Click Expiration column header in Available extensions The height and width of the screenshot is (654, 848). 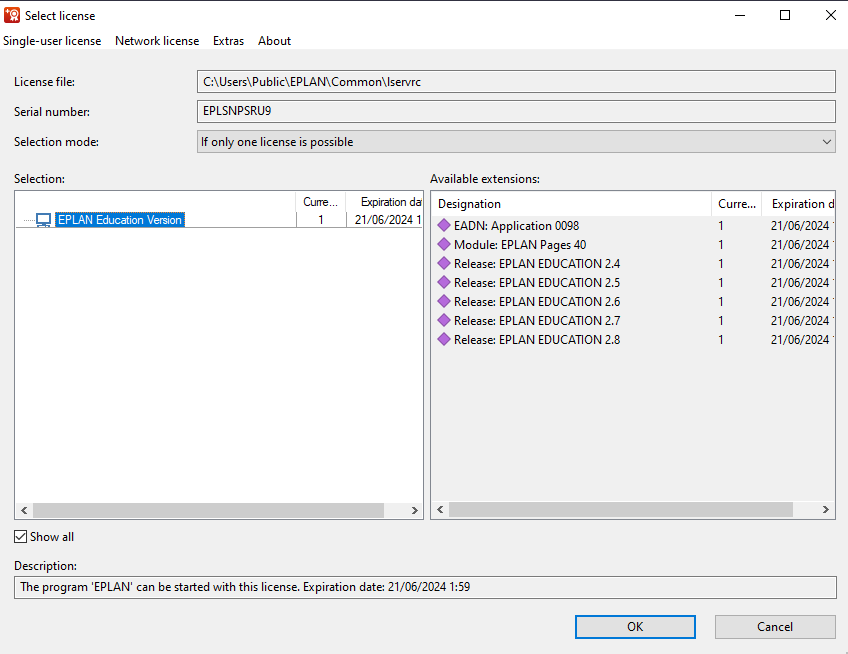[798, 204]
